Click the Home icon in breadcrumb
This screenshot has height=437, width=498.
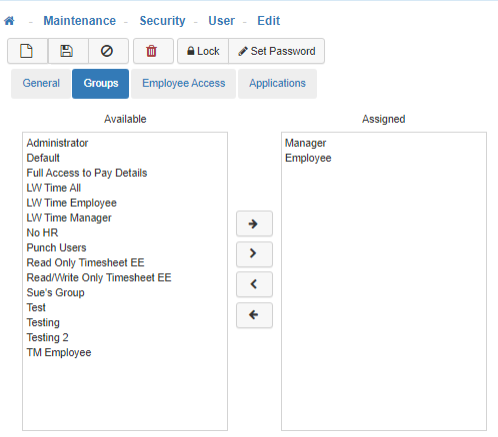[9, 21]
